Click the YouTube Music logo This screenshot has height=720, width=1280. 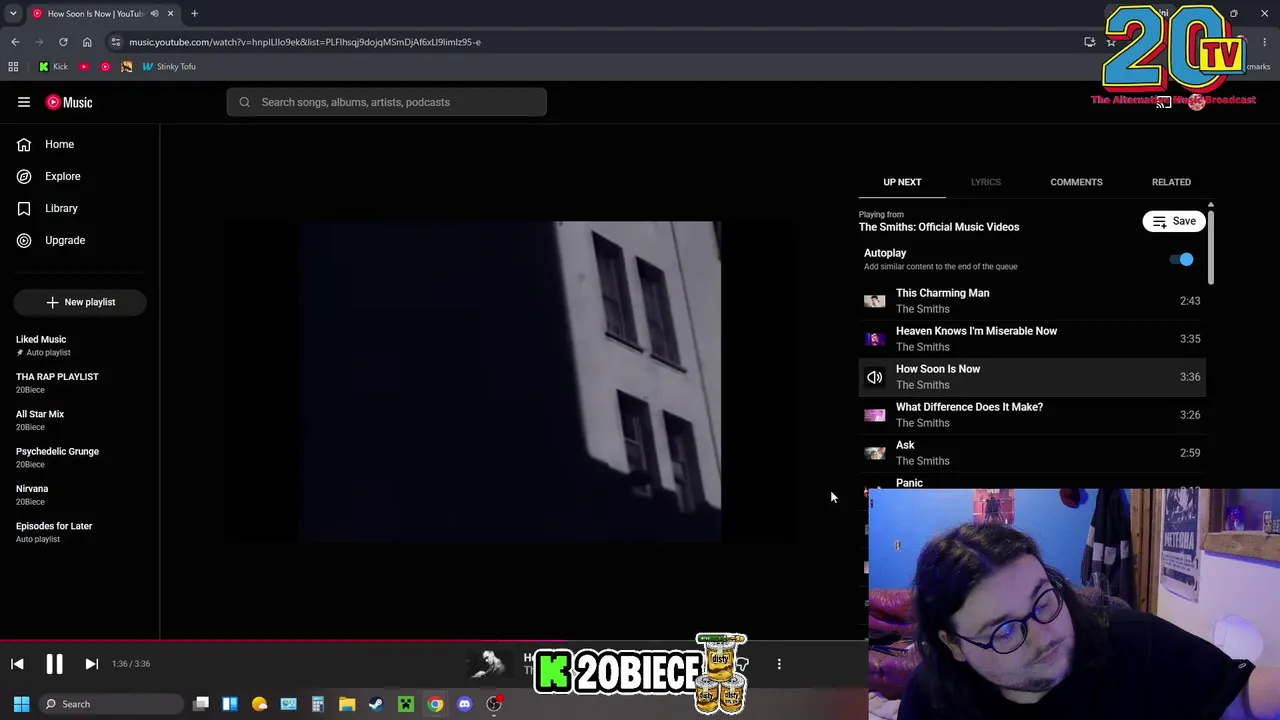(x=69, y=102)
